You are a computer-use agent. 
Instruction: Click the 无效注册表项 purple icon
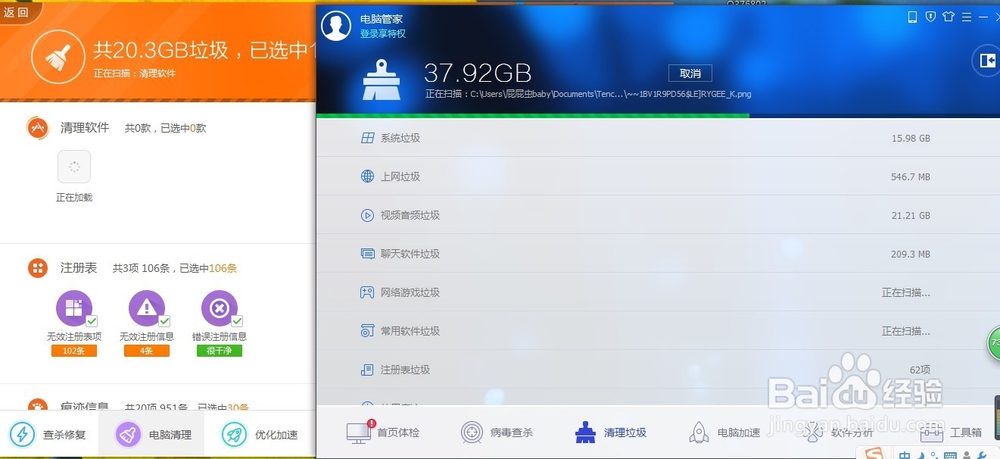point(74,308)
